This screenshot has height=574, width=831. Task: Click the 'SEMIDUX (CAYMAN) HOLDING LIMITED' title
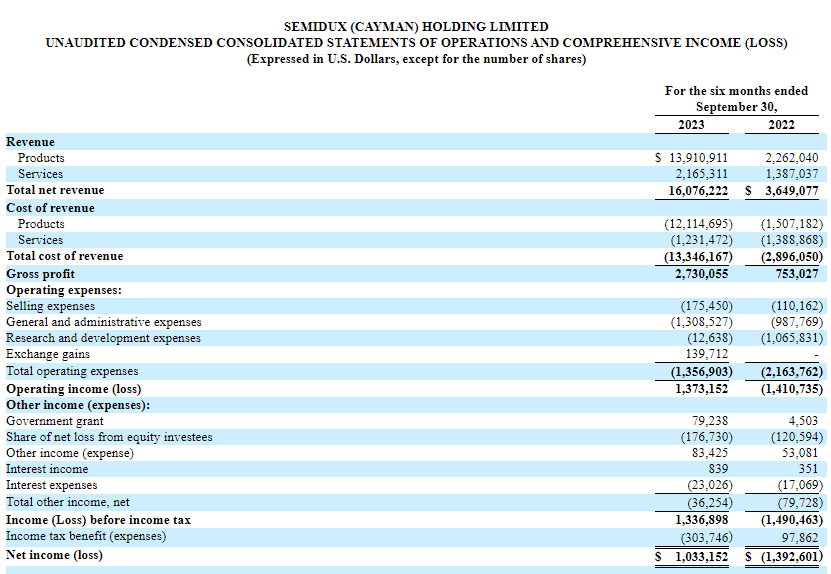[416, 27]
